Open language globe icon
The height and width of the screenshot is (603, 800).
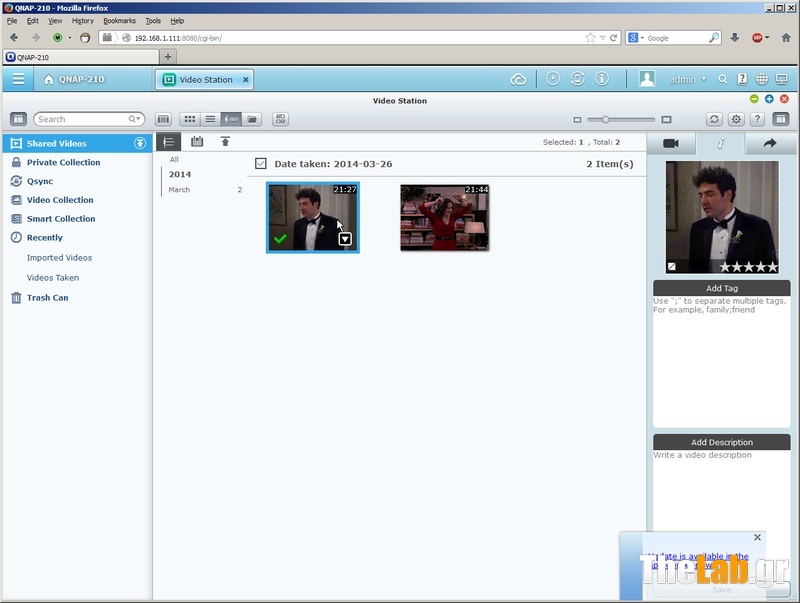coord(762,79)
